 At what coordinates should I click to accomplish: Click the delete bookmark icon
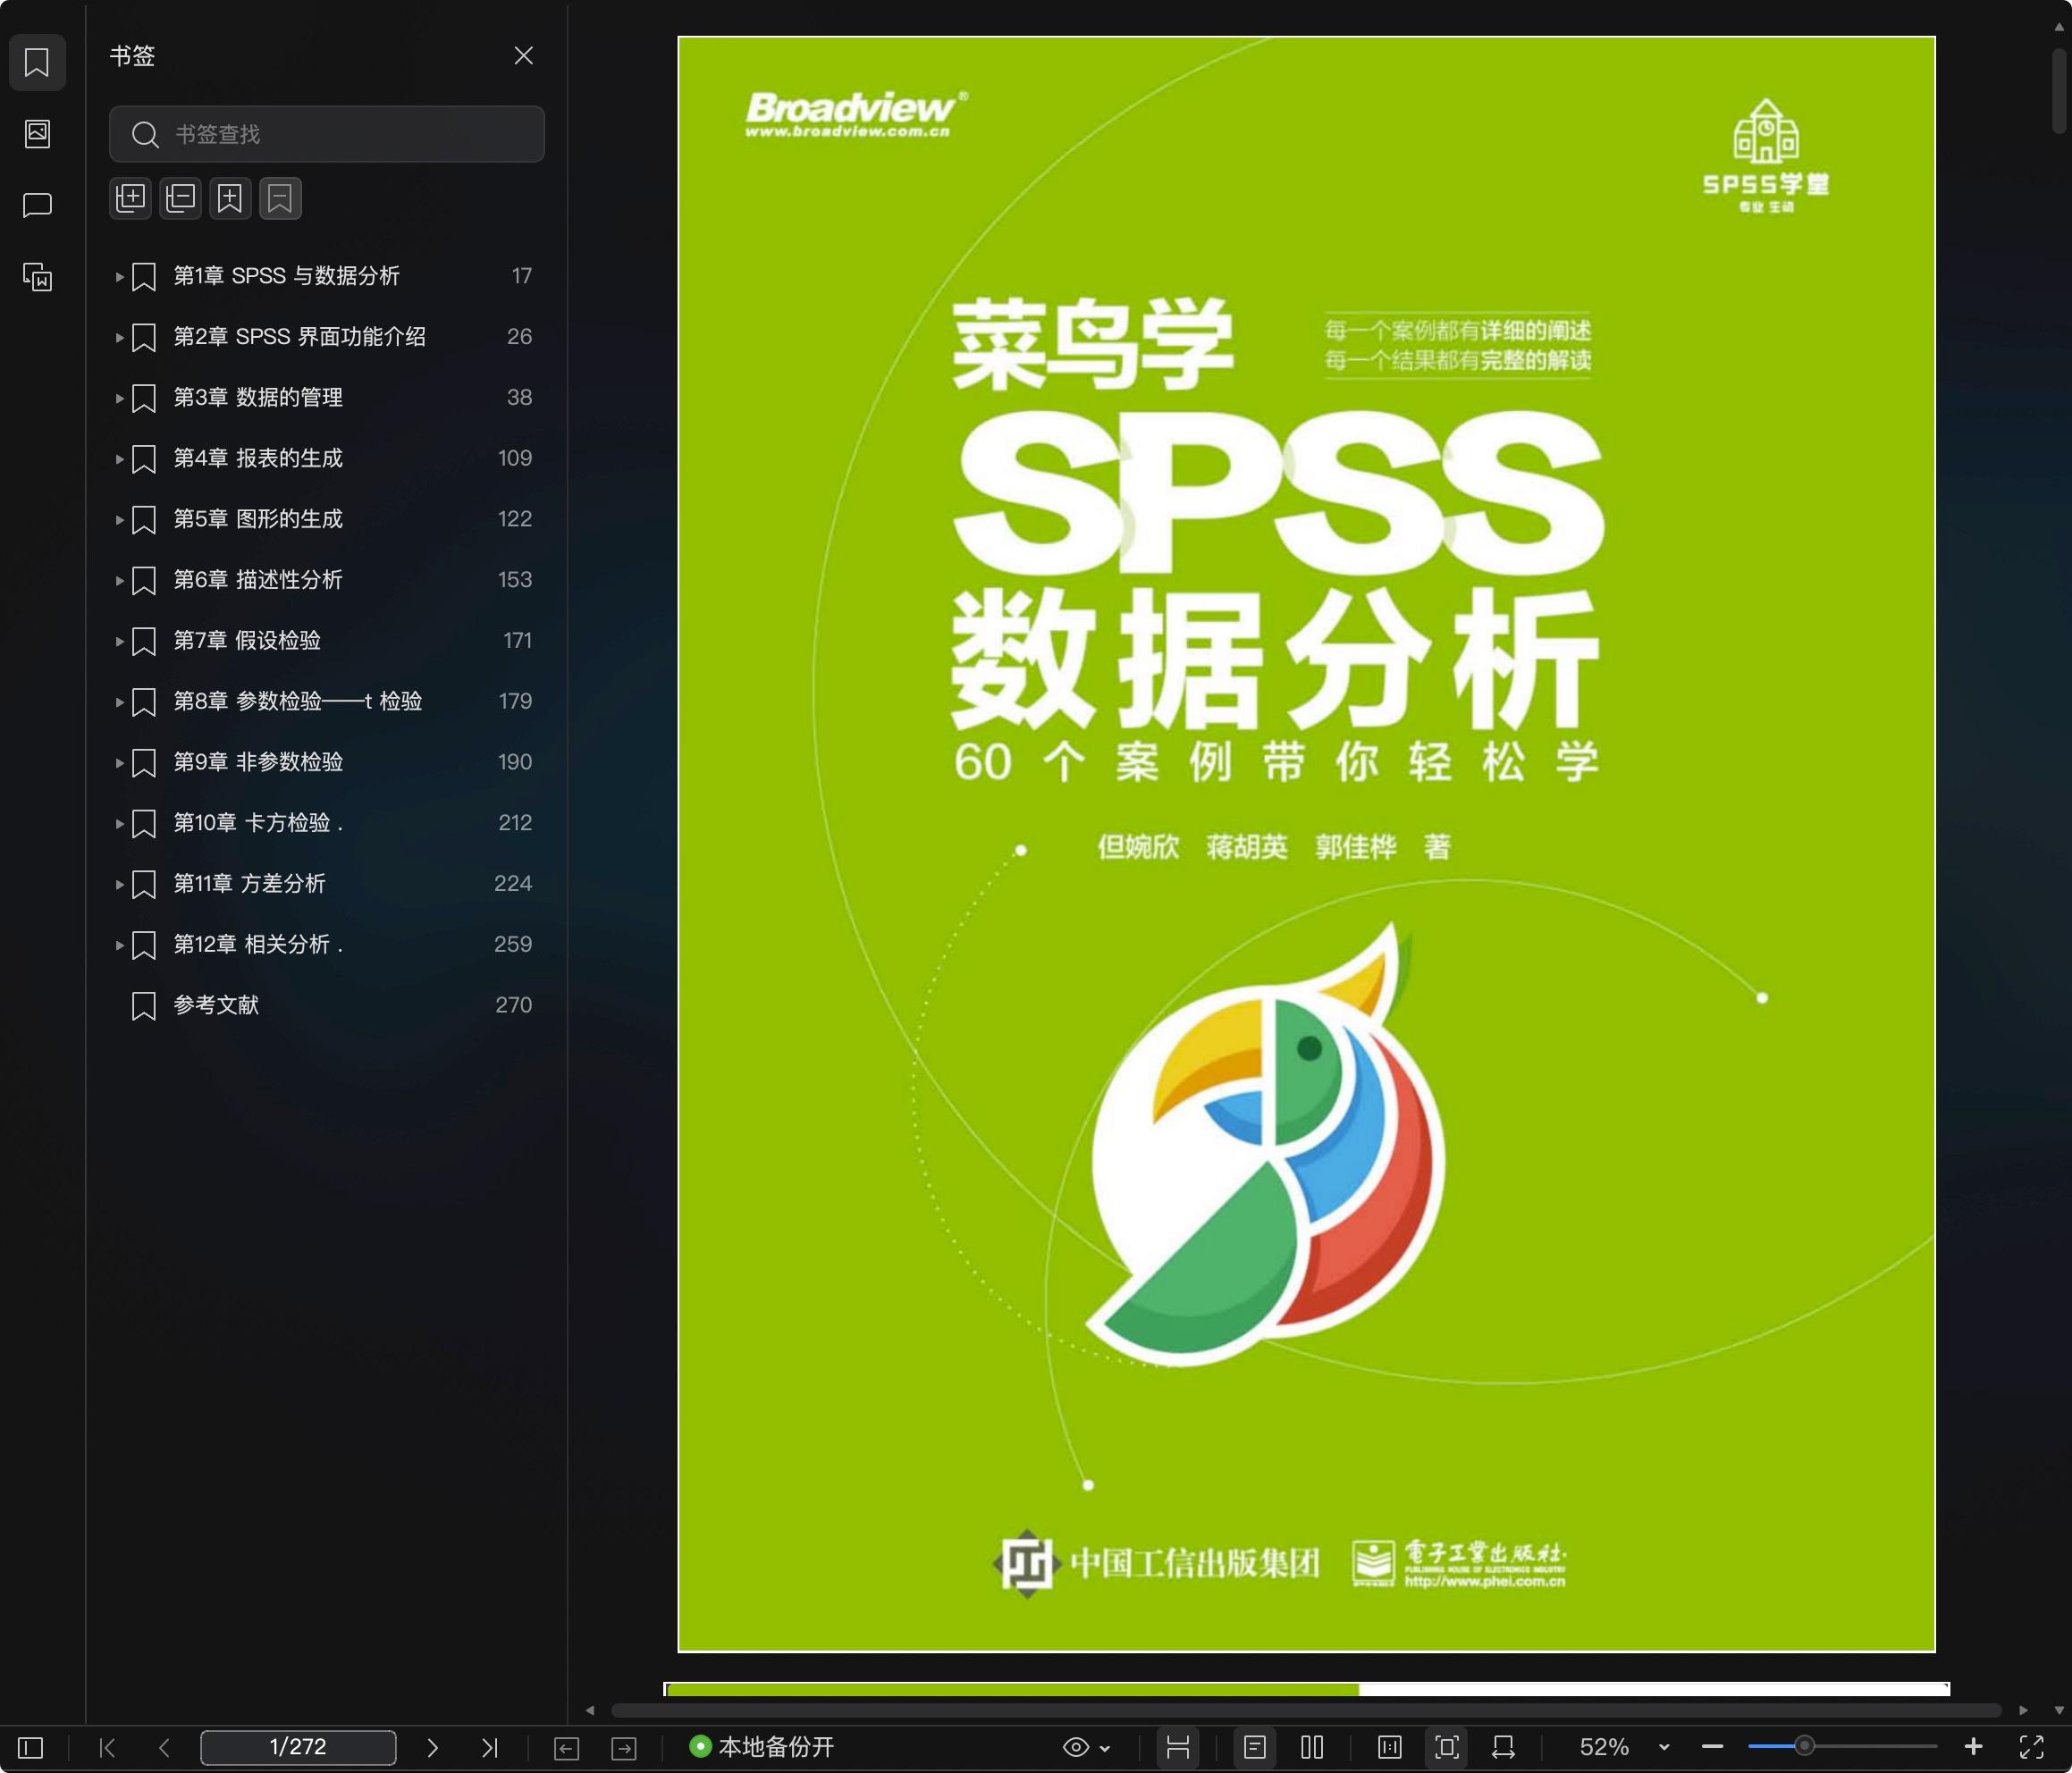tap(280, 198)
